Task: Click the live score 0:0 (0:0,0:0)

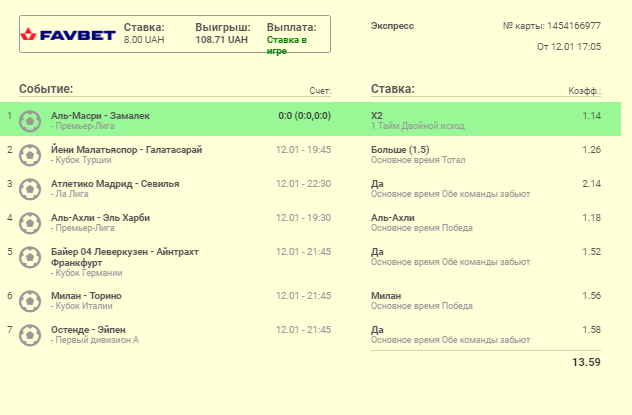Action: 304,116
